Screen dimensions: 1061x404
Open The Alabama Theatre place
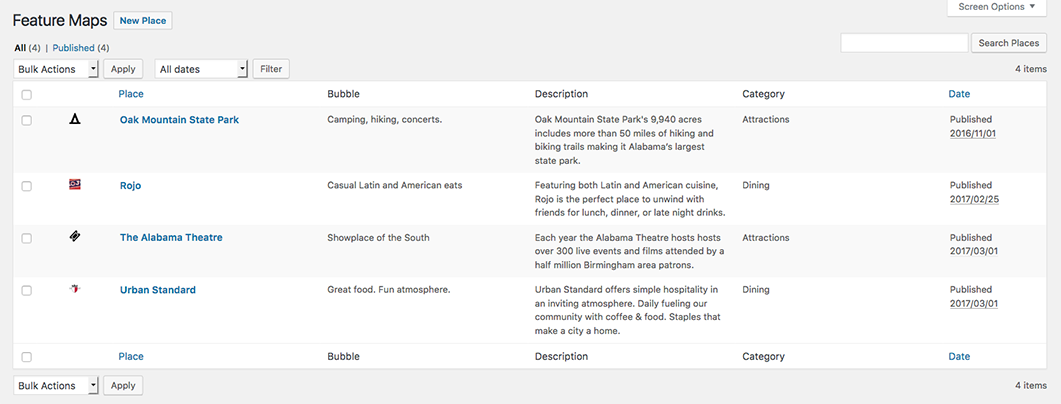tap(171, 238)
